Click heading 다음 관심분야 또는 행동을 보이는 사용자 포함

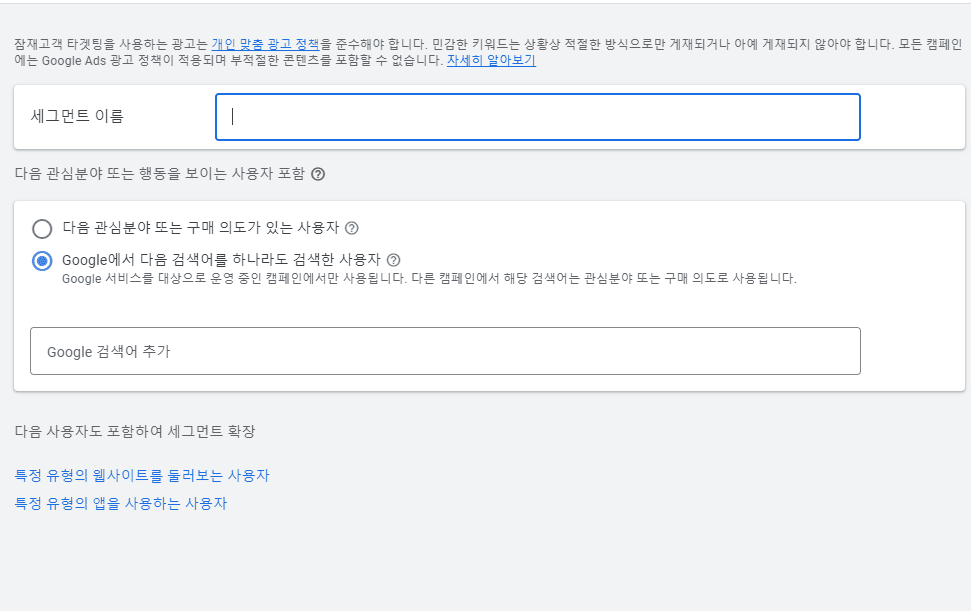(160, 173)
